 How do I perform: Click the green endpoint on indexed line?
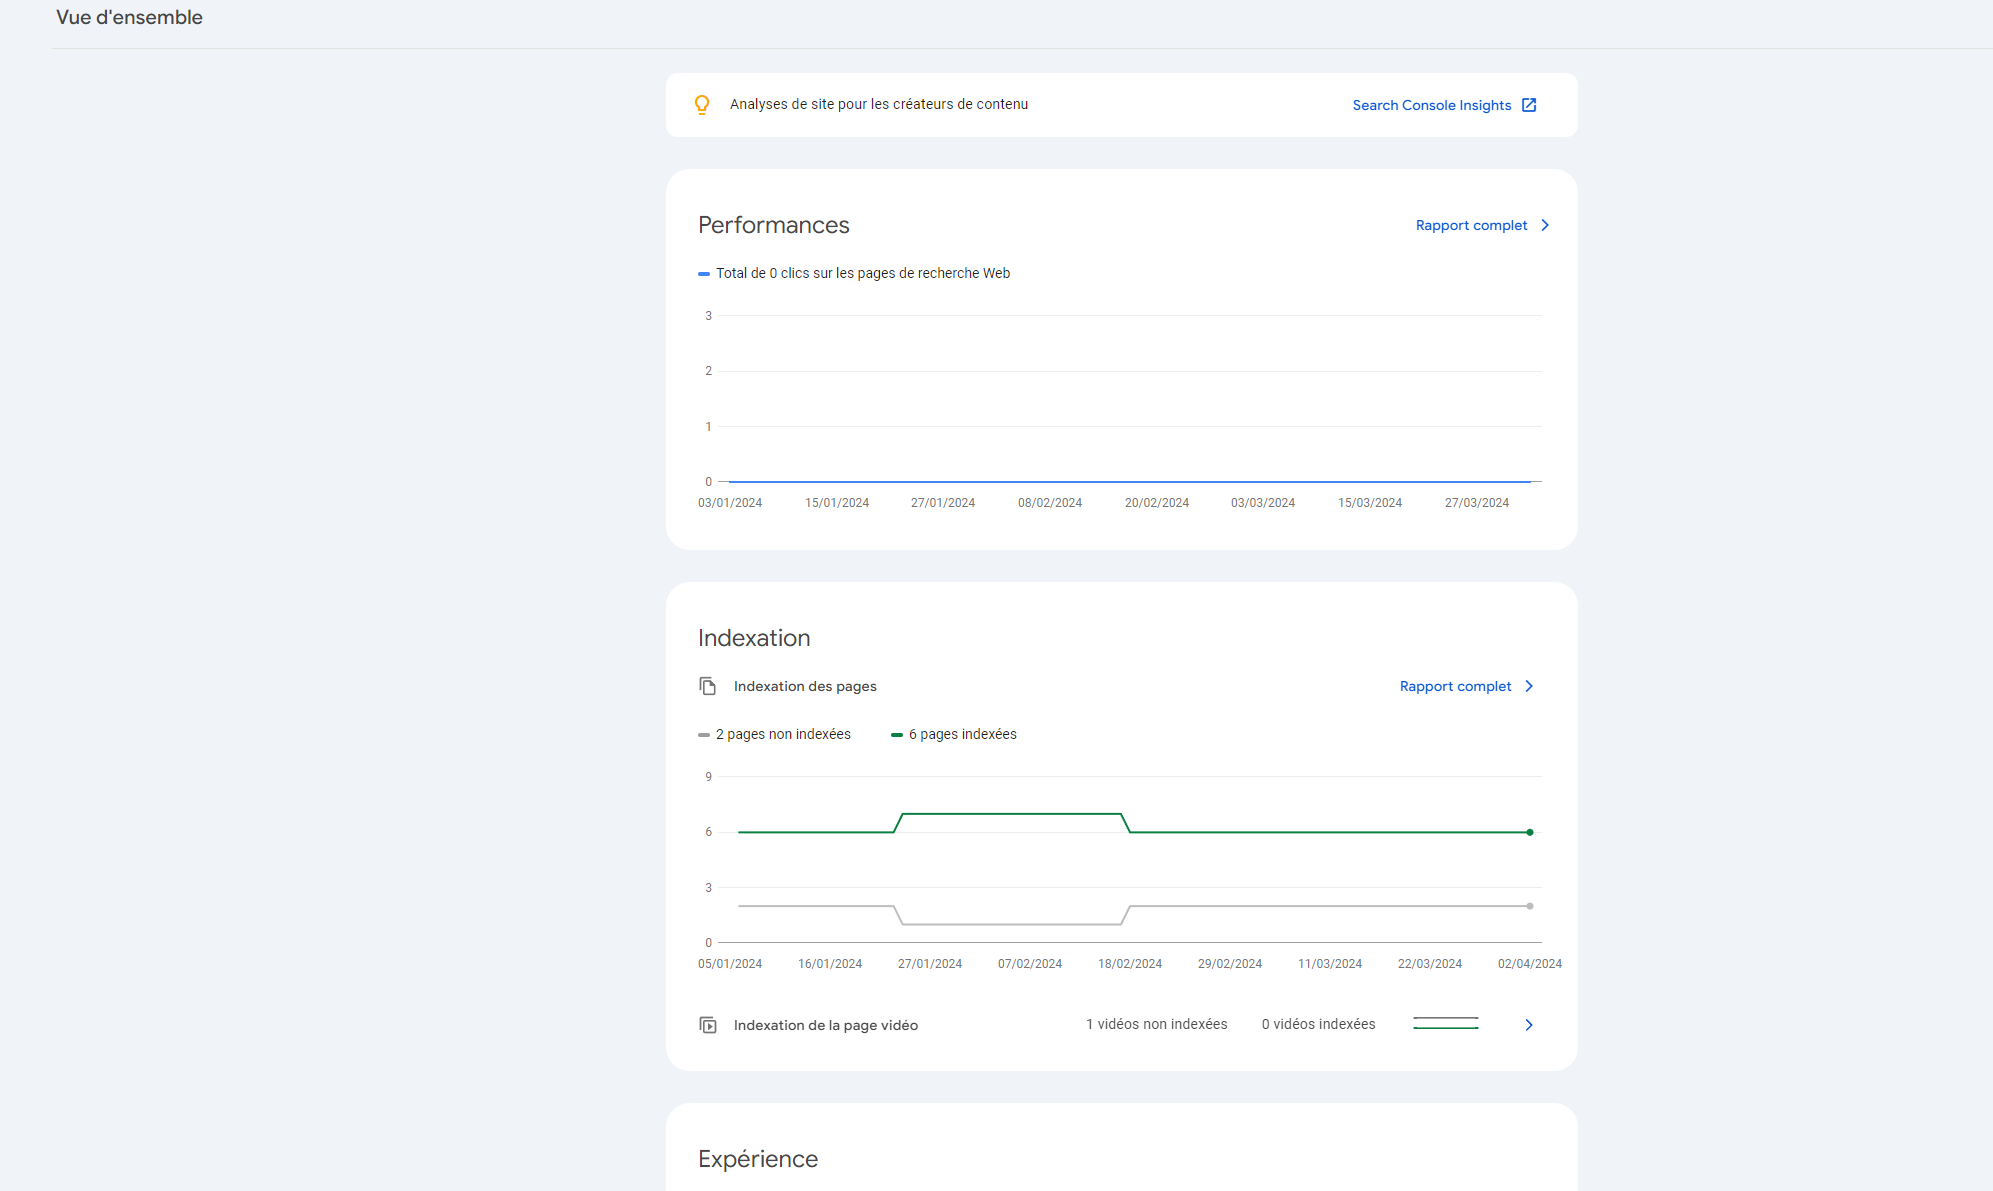(1530, 832)
